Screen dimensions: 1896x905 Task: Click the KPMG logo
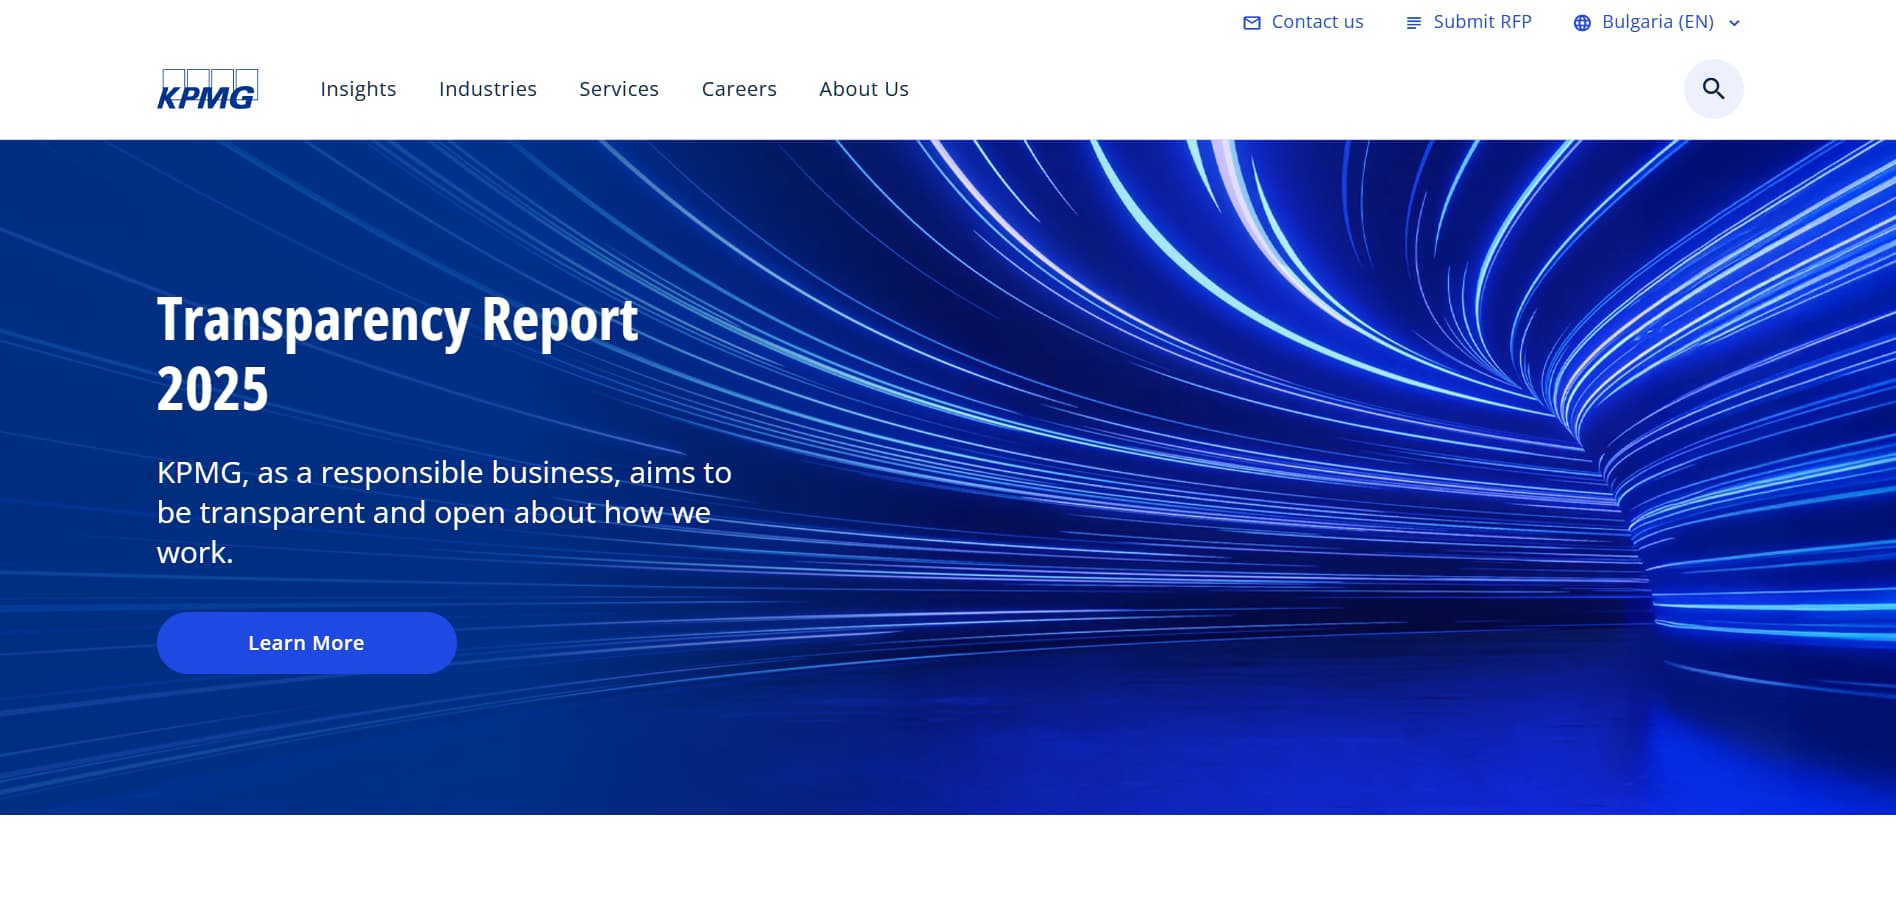208,89
